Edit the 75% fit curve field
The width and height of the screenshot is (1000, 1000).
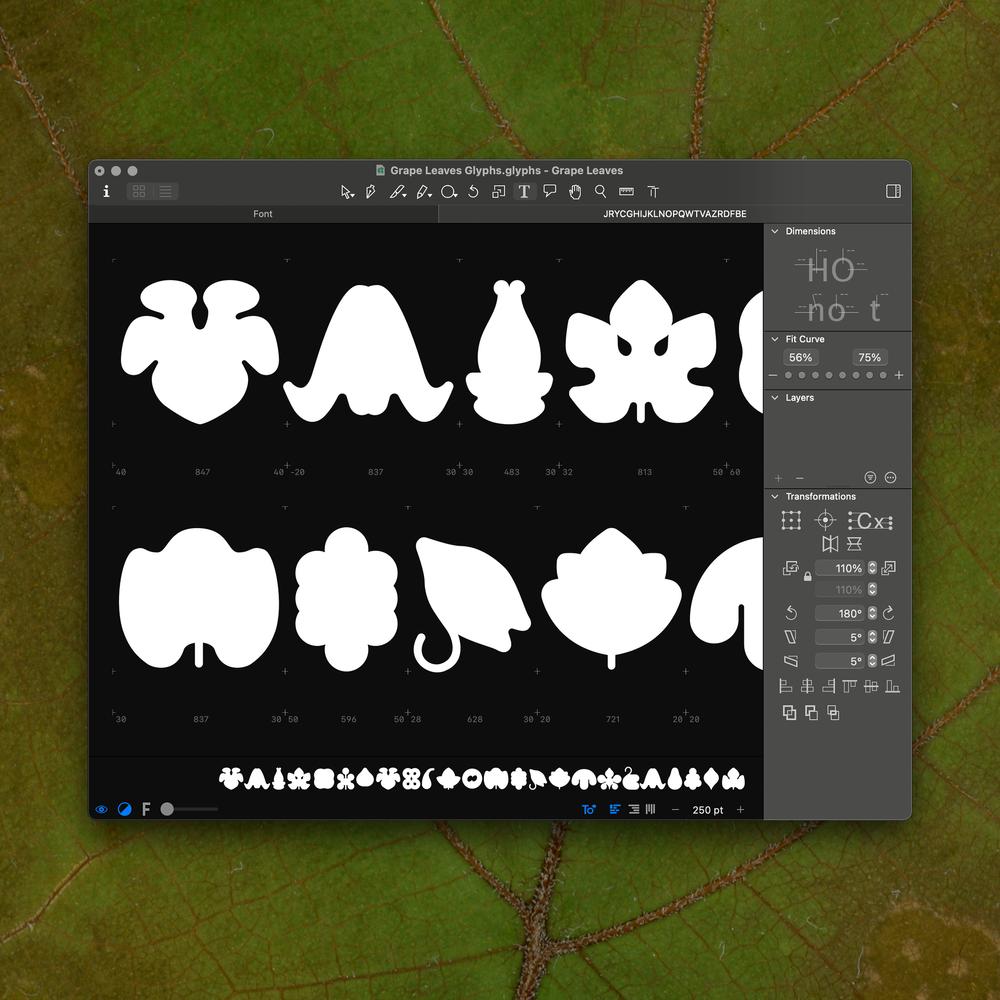pos(869,358)
